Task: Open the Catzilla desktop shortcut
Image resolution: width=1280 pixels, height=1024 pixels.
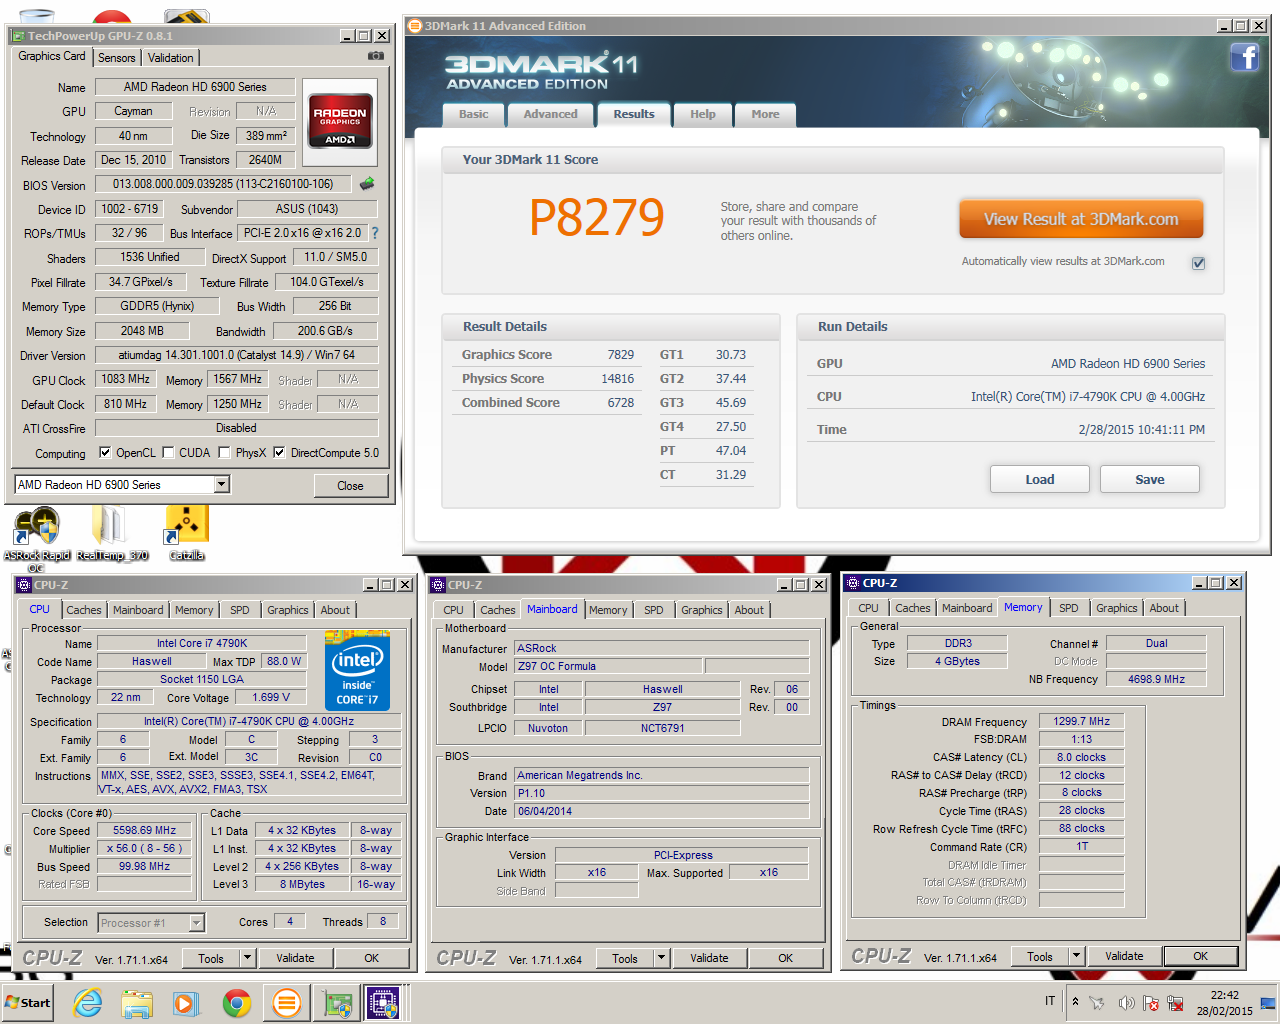Action: [186, 534]
